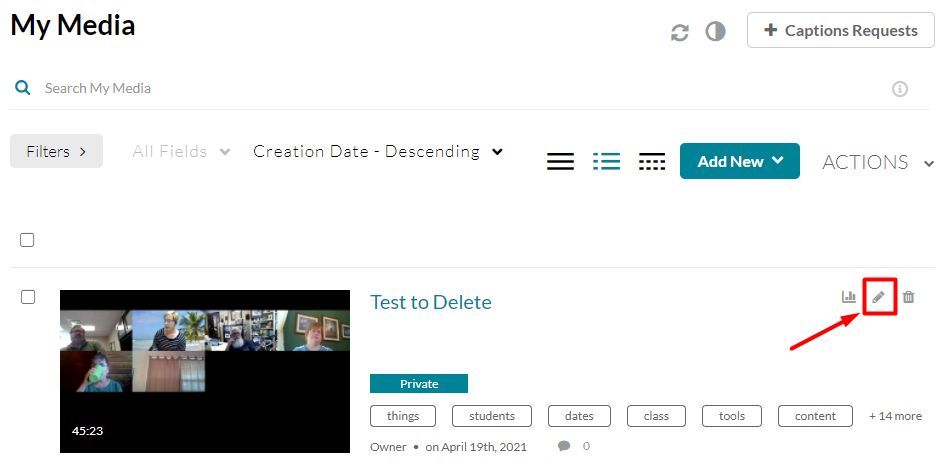The height and width of the screenshot is (468, 946).
Task: Expand the Filters panel
Action: (x=56, y=152)
